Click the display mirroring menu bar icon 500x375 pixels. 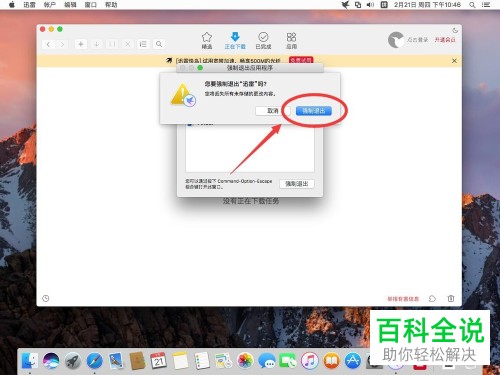tap(358, 5)
